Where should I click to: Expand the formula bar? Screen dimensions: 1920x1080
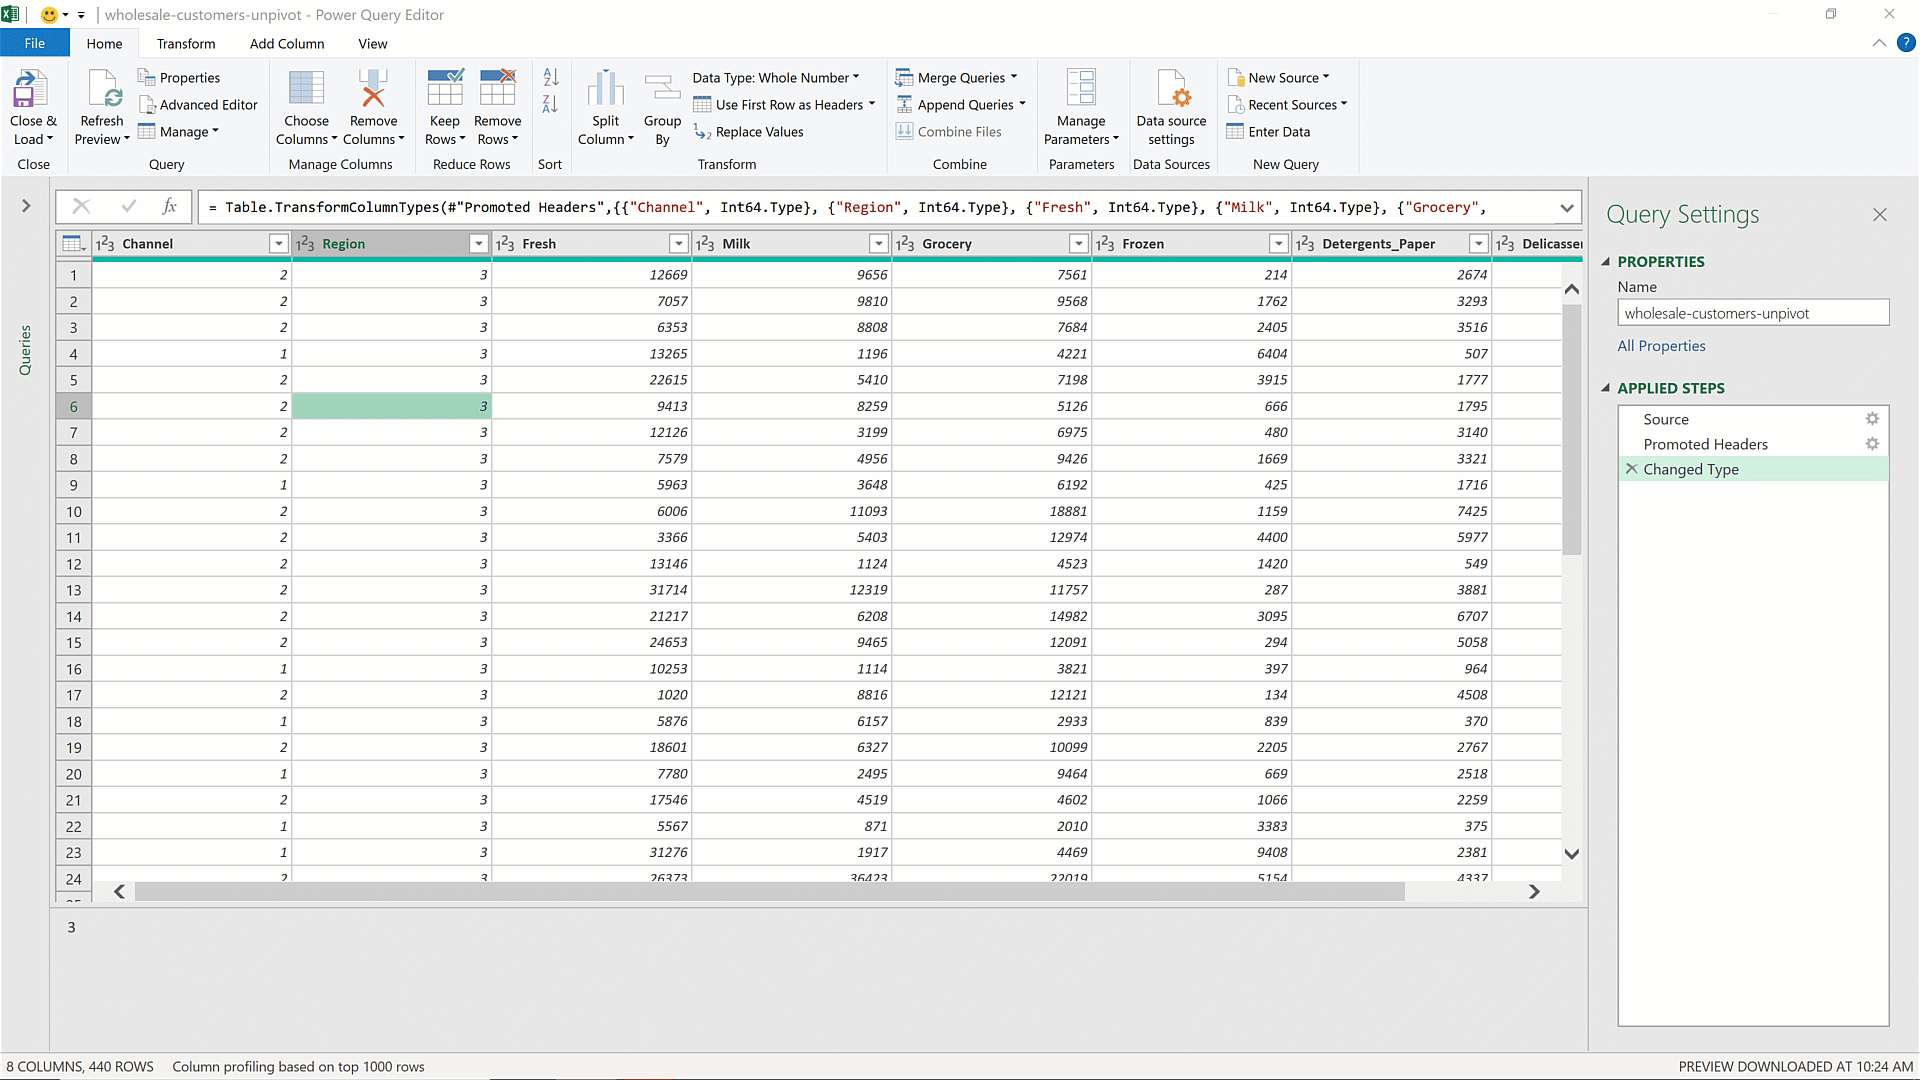click(x=1566, y=208)
